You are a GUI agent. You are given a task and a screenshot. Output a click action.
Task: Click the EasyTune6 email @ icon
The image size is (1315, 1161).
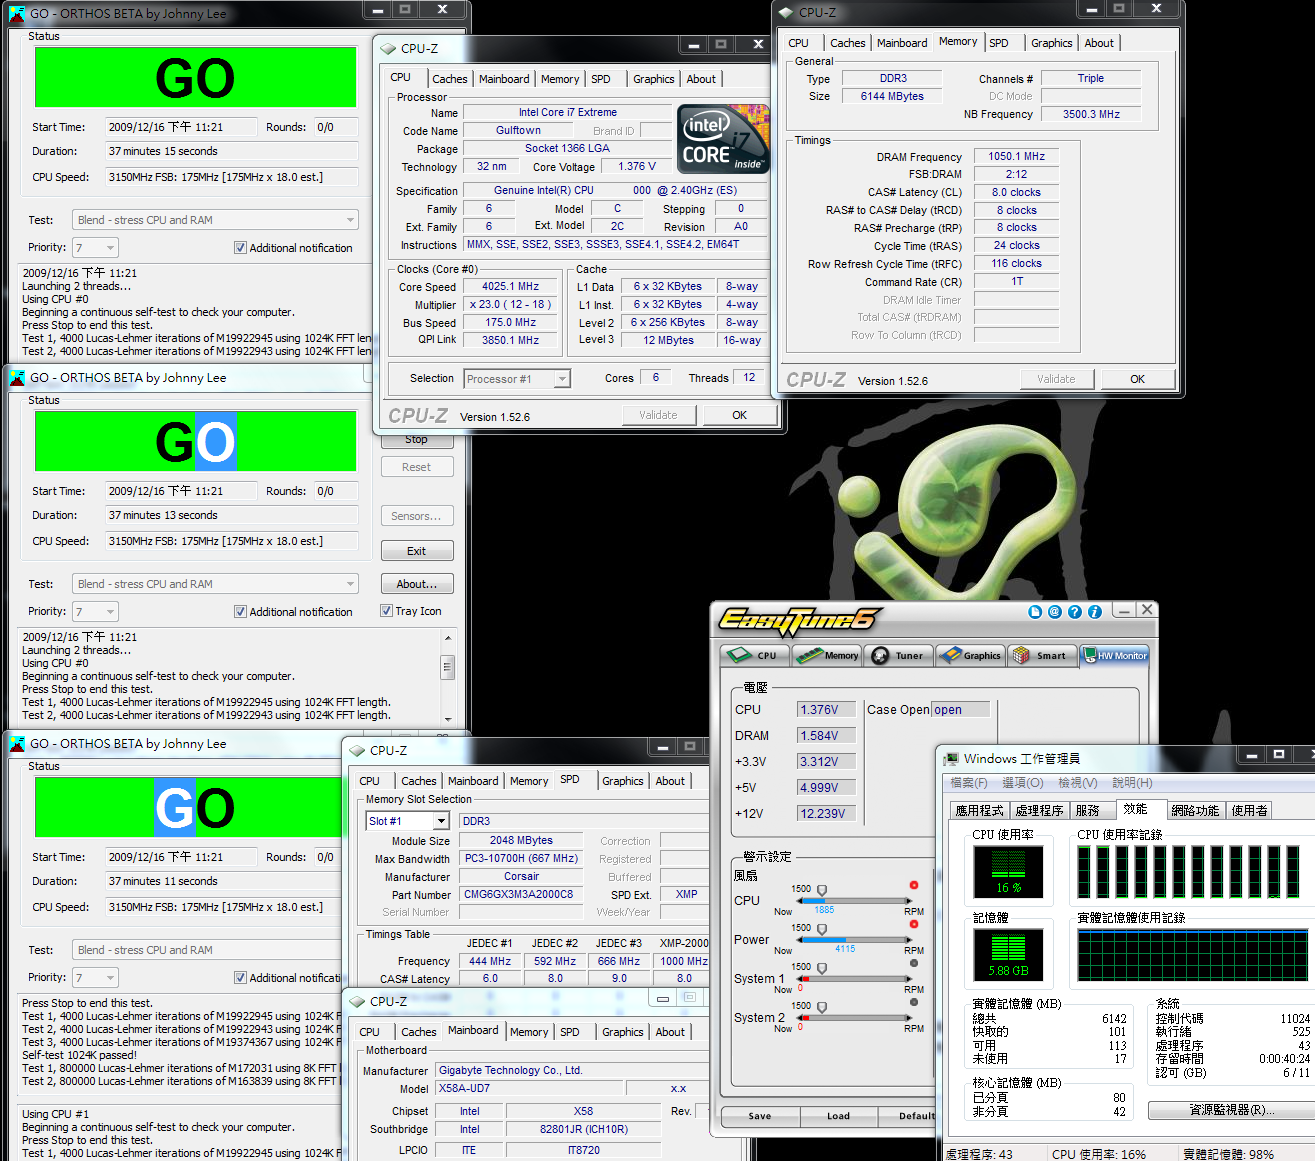(1054, 612)
